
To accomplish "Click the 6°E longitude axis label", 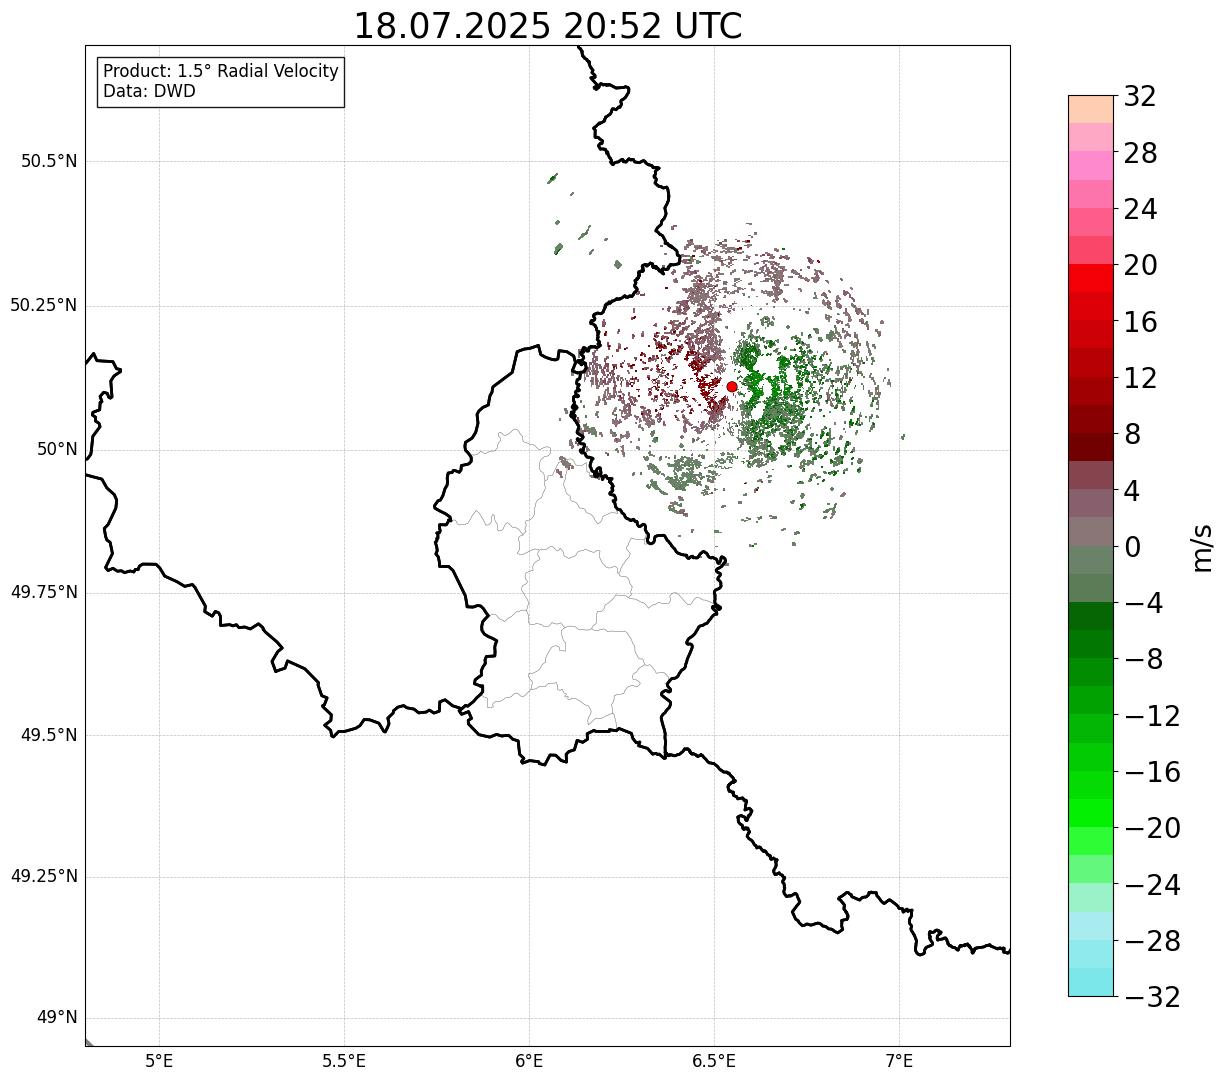I will (x=529, y=1061).
